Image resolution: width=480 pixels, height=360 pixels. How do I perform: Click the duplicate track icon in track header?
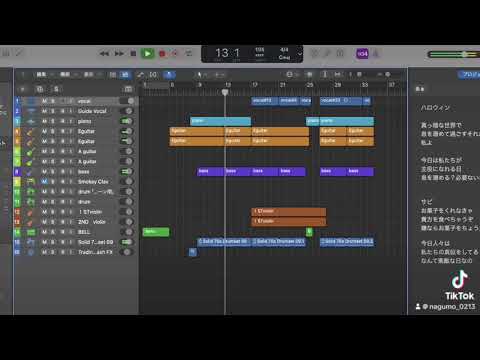(40, 89)
